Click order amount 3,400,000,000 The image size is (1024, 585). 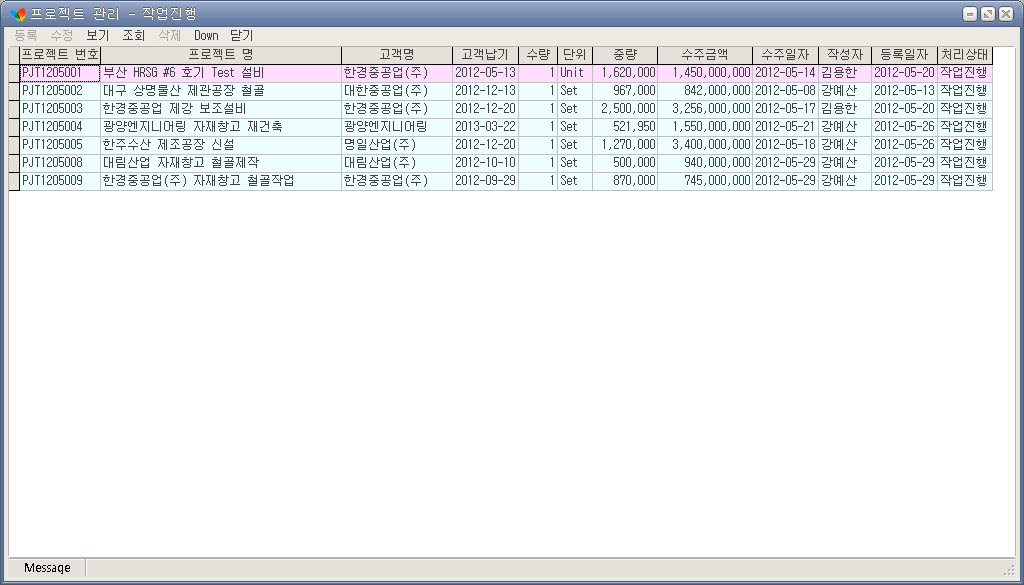click(x=705, y=144)
